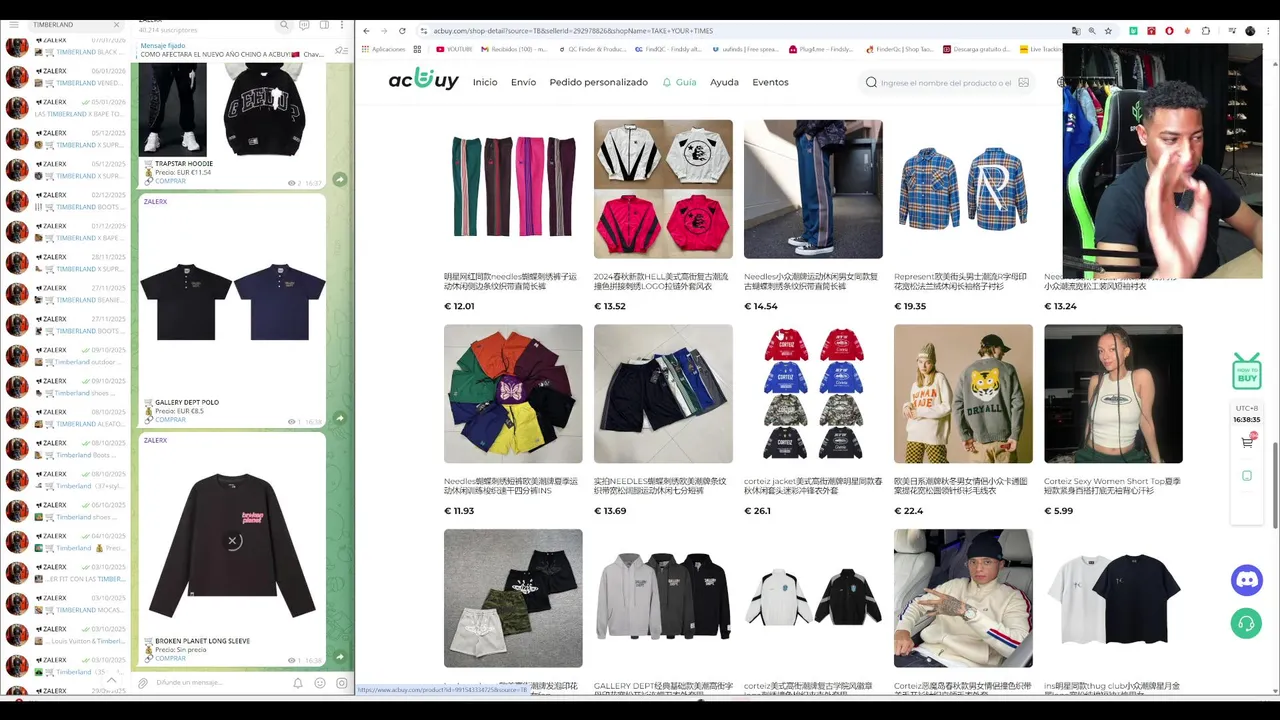Go to the Inicio menu item
The image size is (1280, 720).
coord(485,82)
